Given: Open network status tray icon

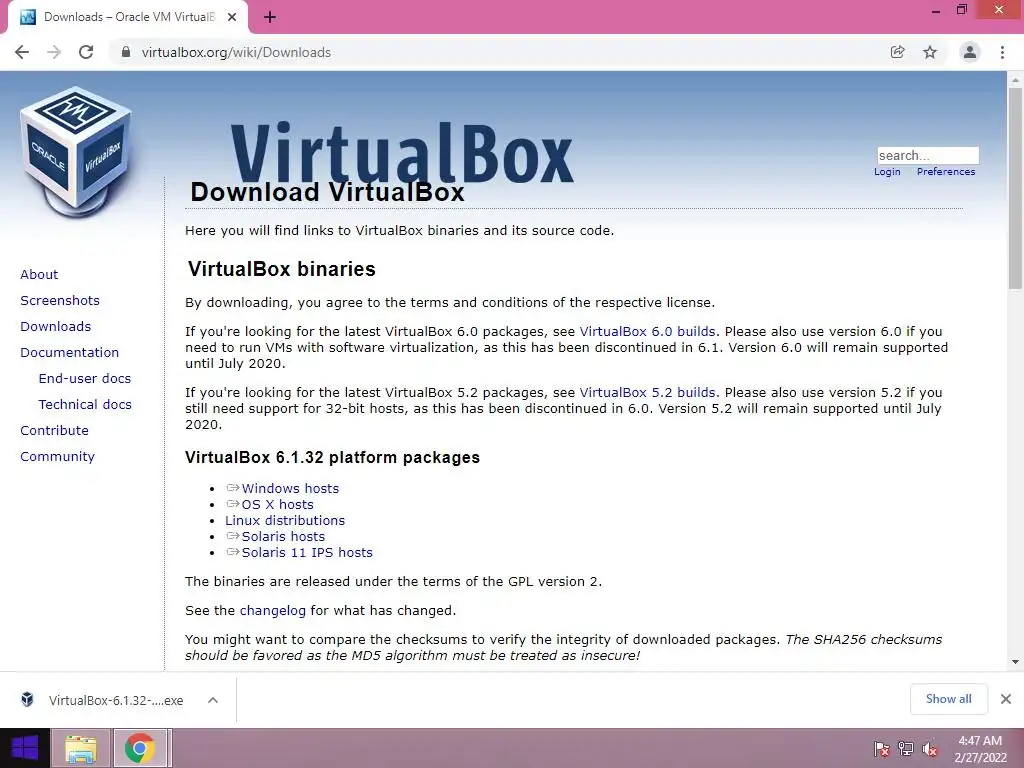Looking at the screenshot, I should click(906, 749).
